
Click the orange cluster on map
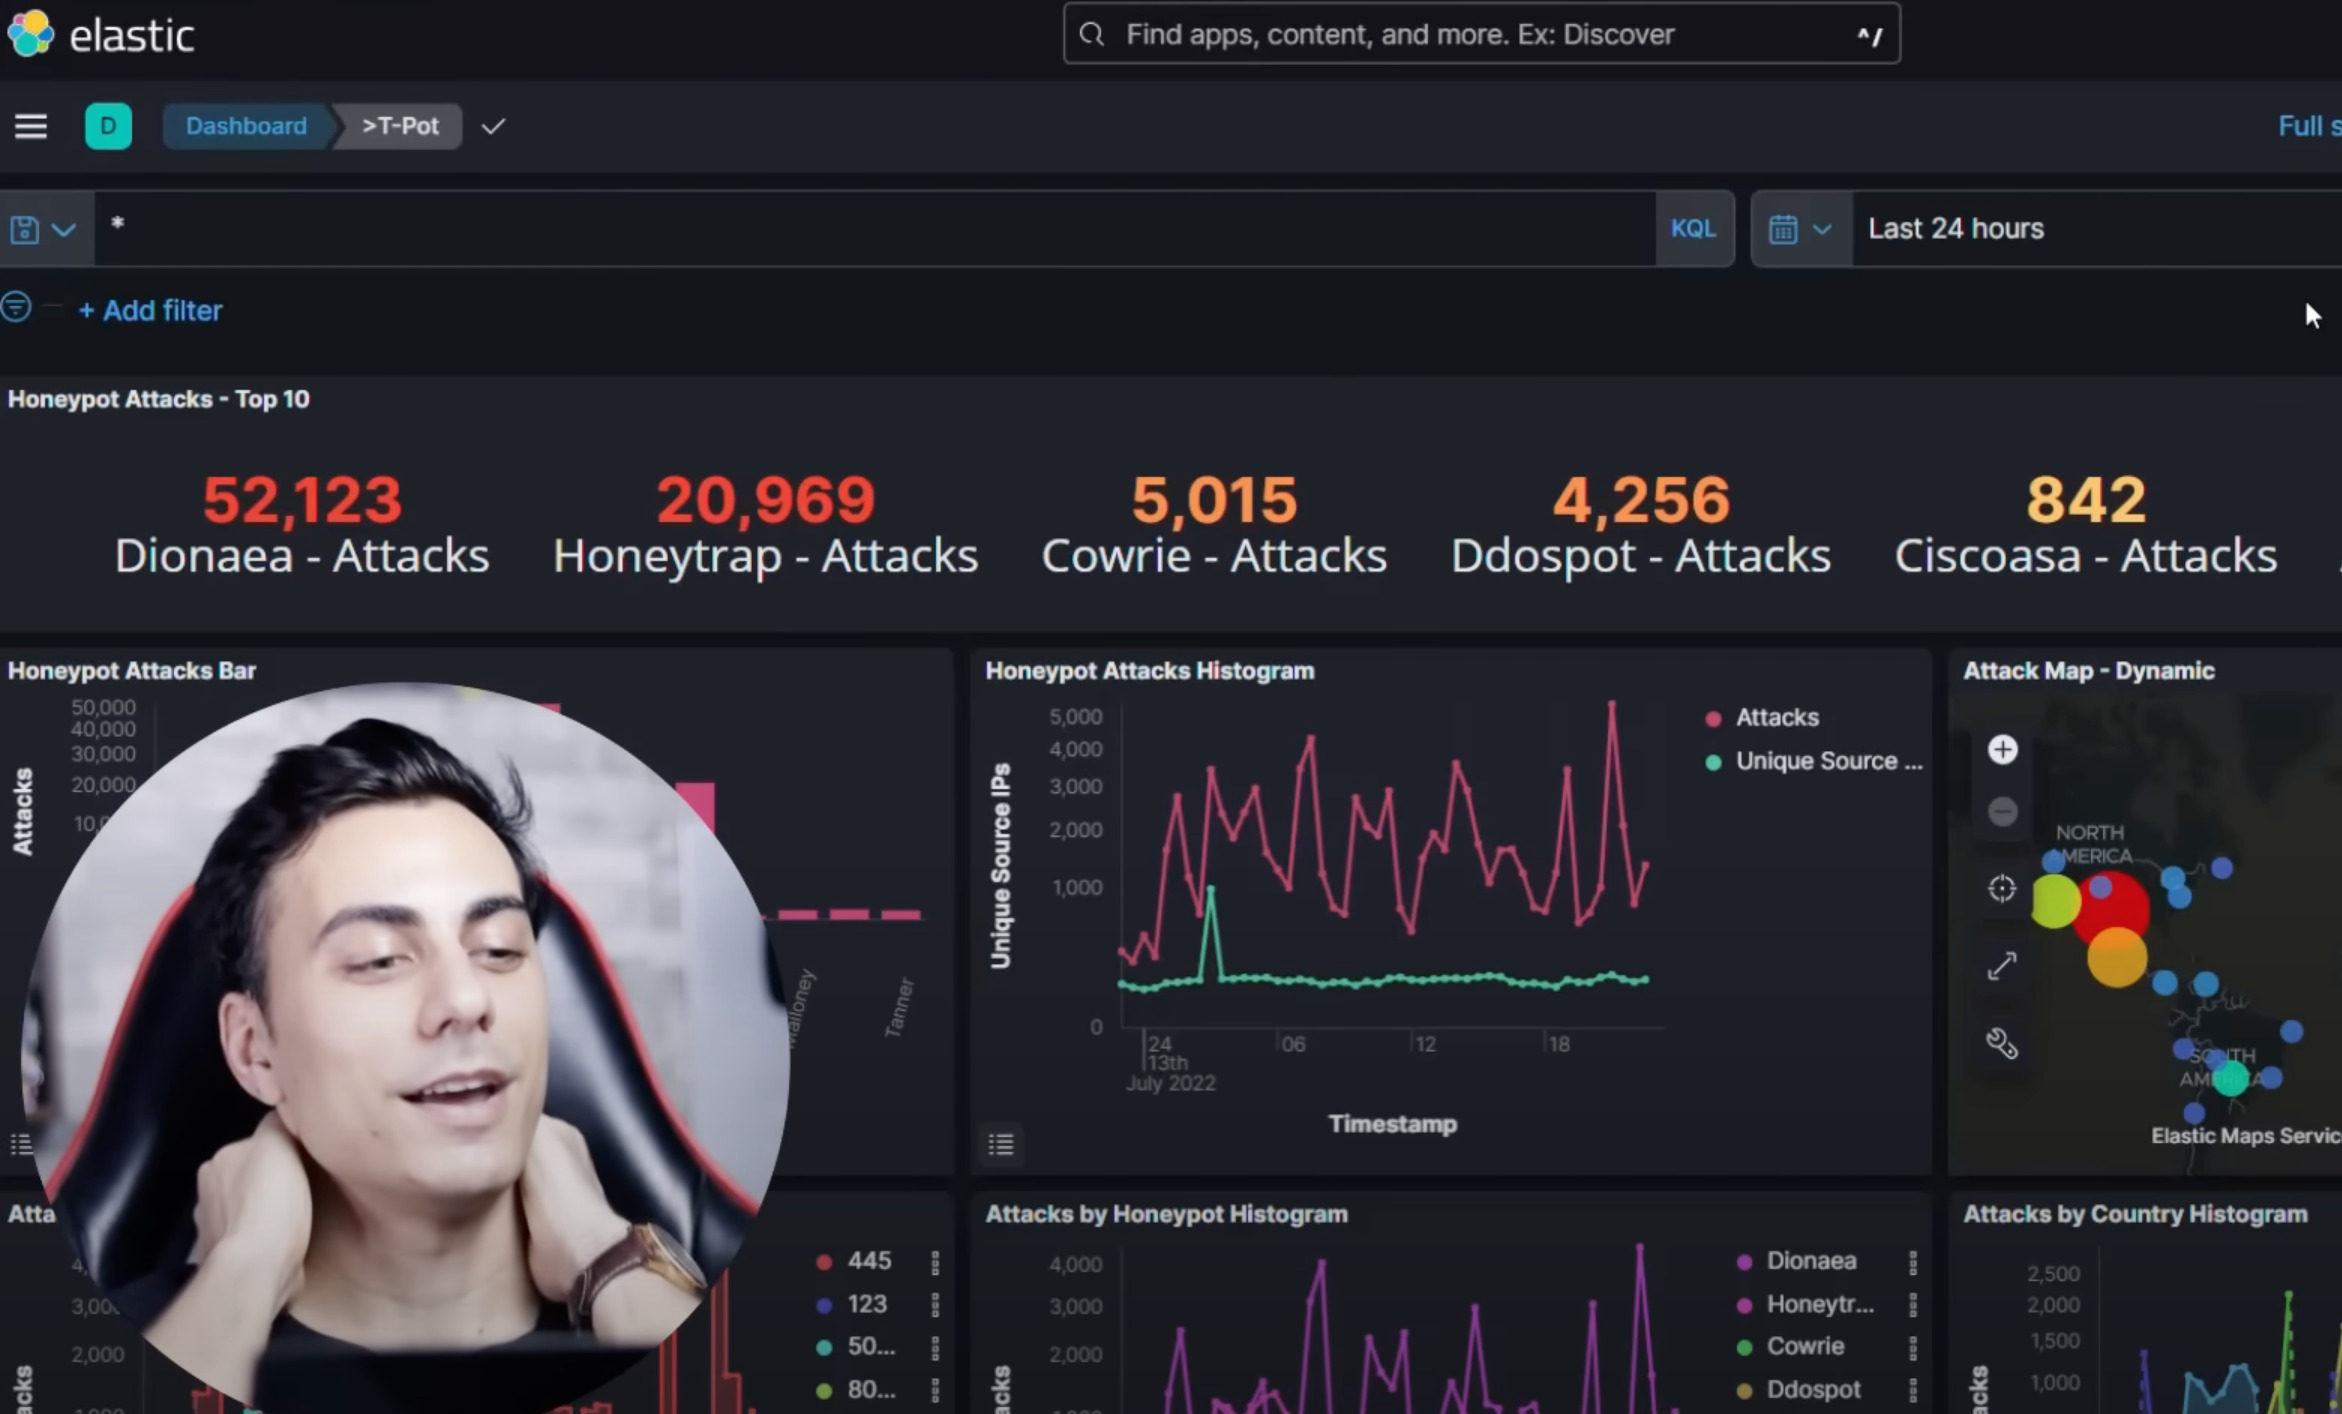(2117, 958)
